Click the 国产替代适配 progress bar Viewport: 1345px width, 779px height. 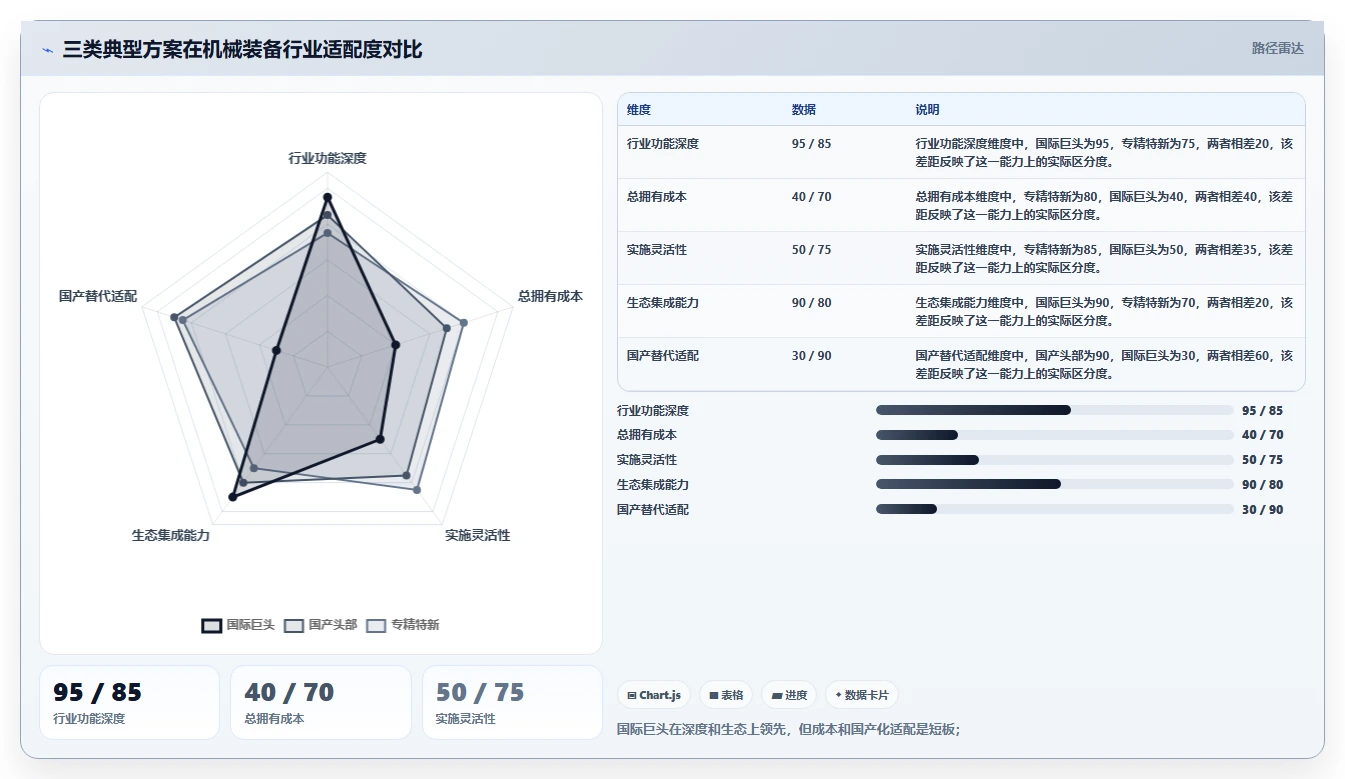click(x=1054, y=509)
